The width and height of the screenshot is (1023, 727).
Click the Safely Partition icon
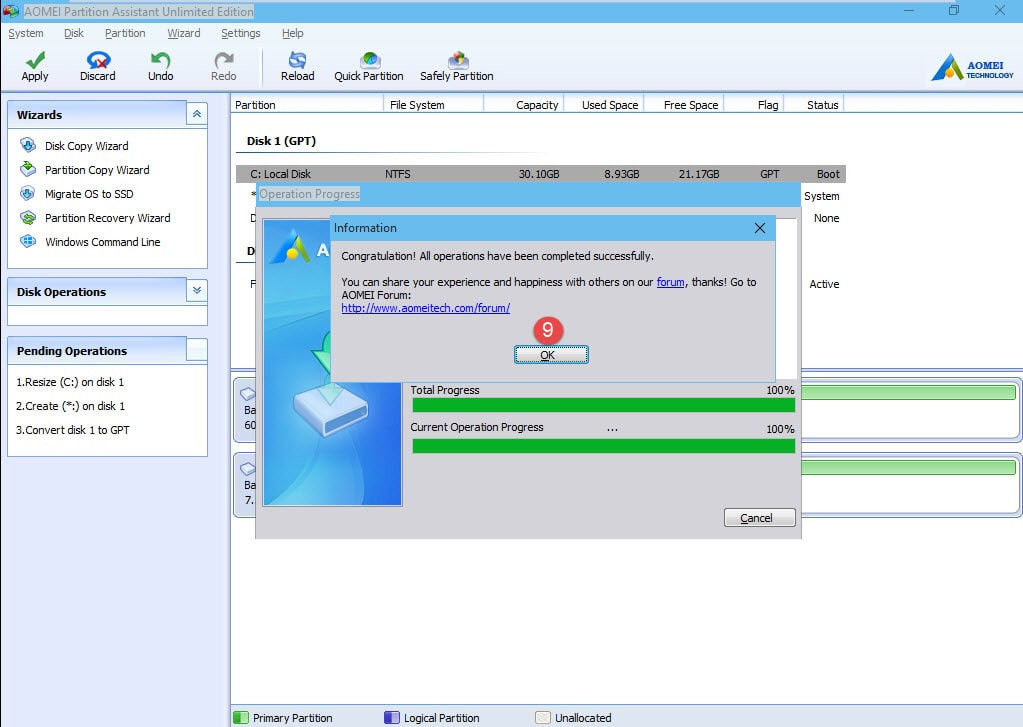click(x=457, y=61)
